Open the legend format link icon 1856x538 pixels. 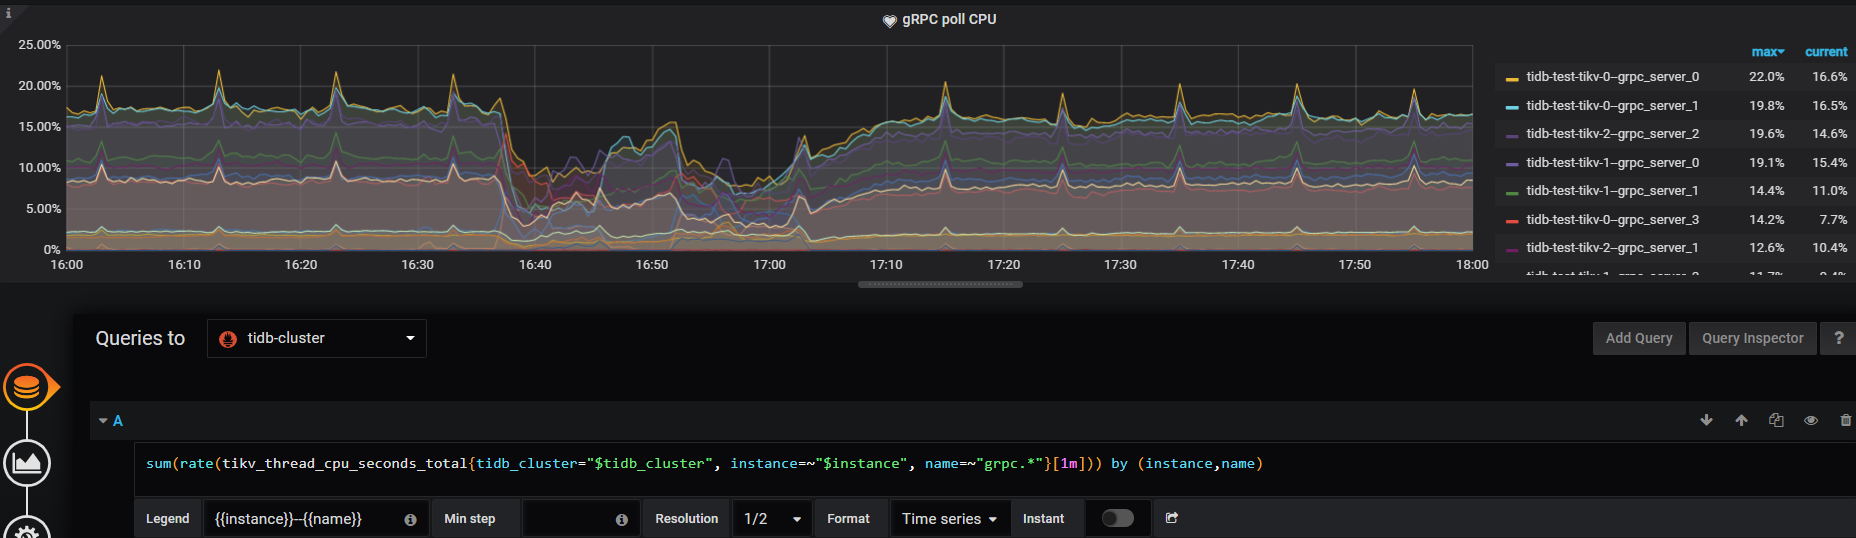pos(1172,518)
